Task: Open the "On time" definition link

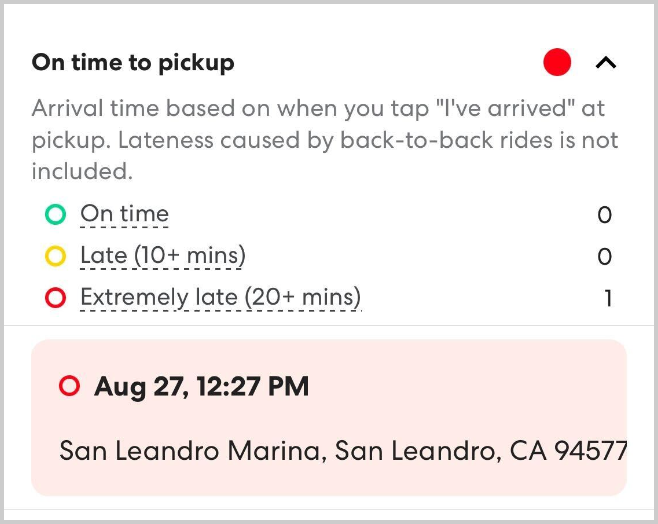Action: [124, 214]
